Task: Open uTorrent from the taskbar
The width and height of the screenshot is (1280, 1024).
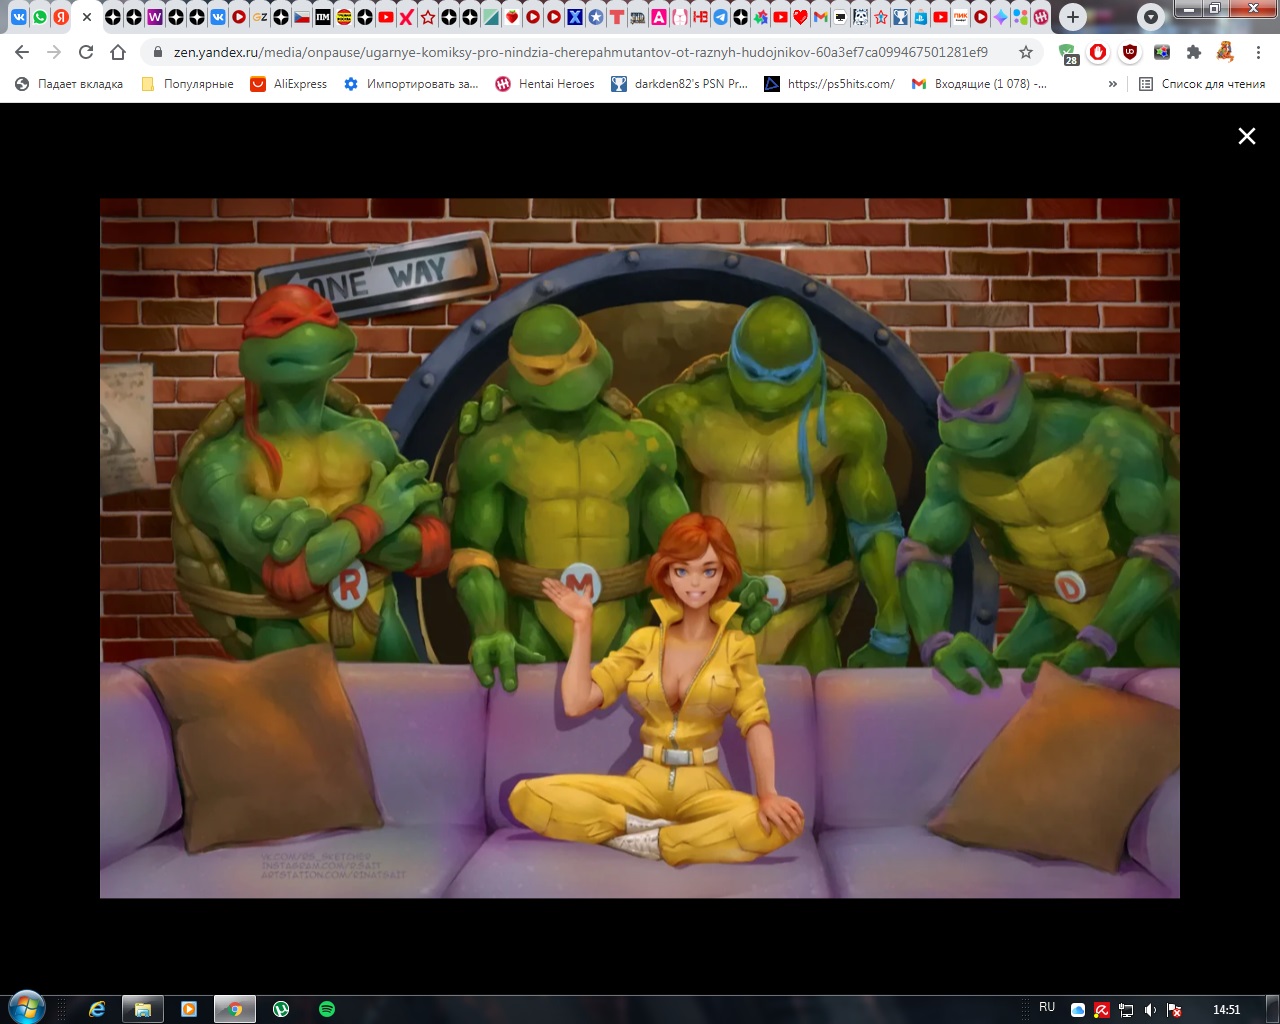Action: (281, 1009)
